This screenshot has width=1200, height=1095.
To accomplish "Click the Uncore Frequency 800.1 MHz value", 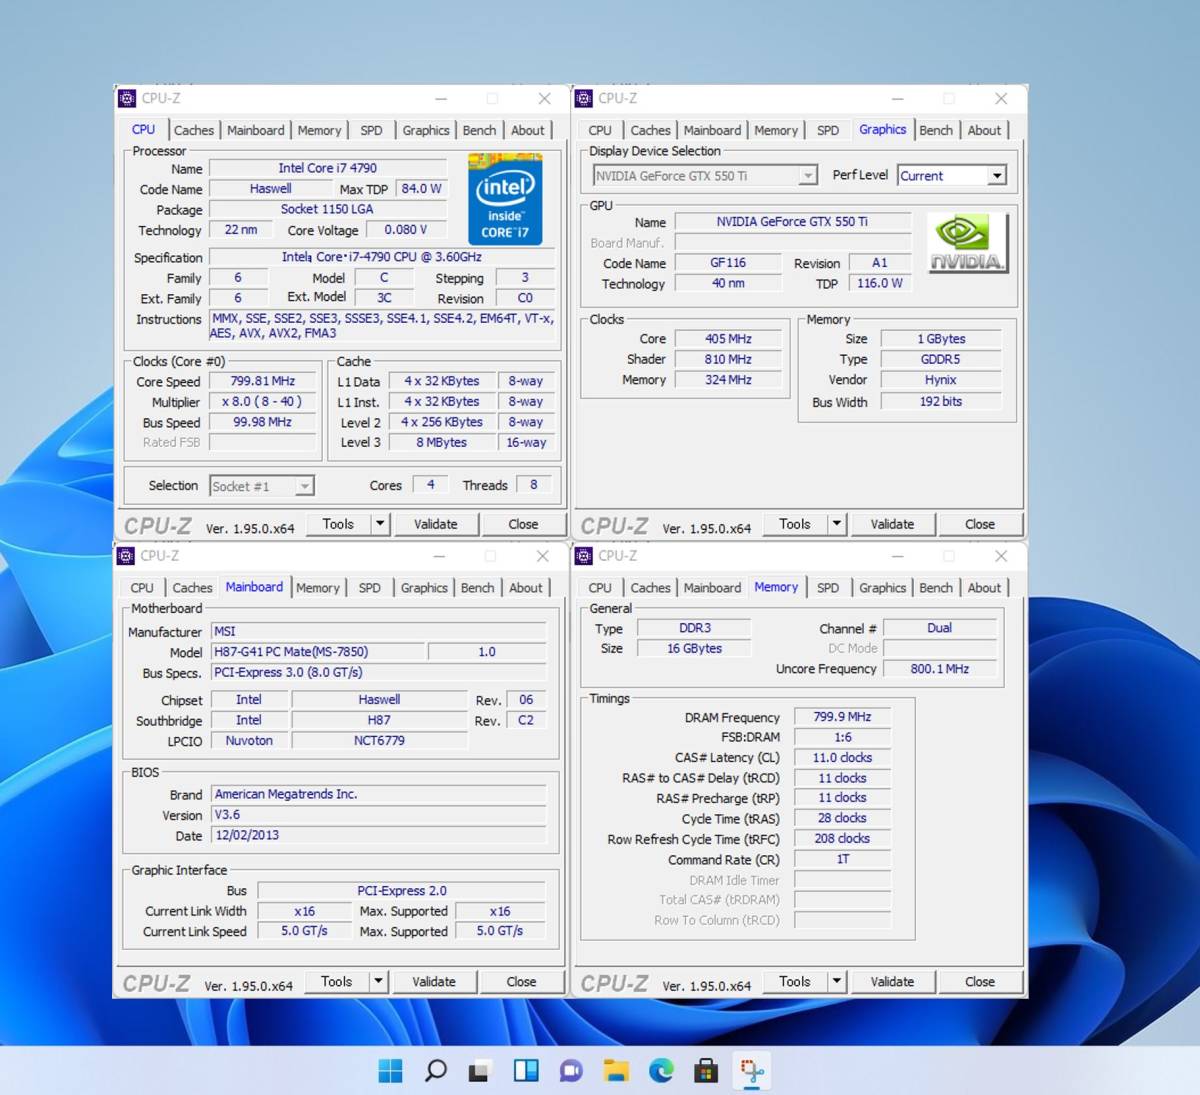I will [x=940, y=669].
